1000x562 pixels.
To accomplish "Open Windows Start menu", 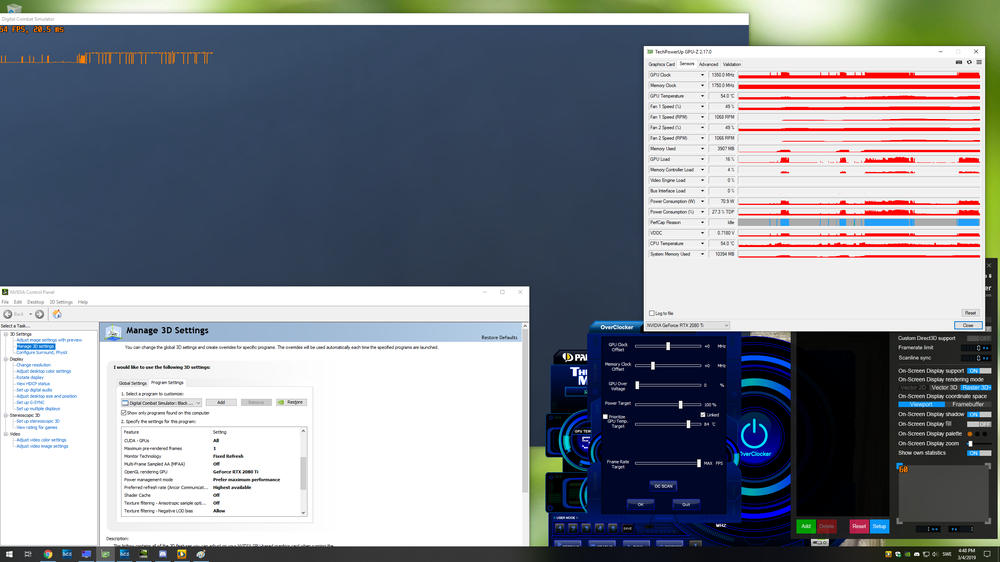I will pos(9,554).
